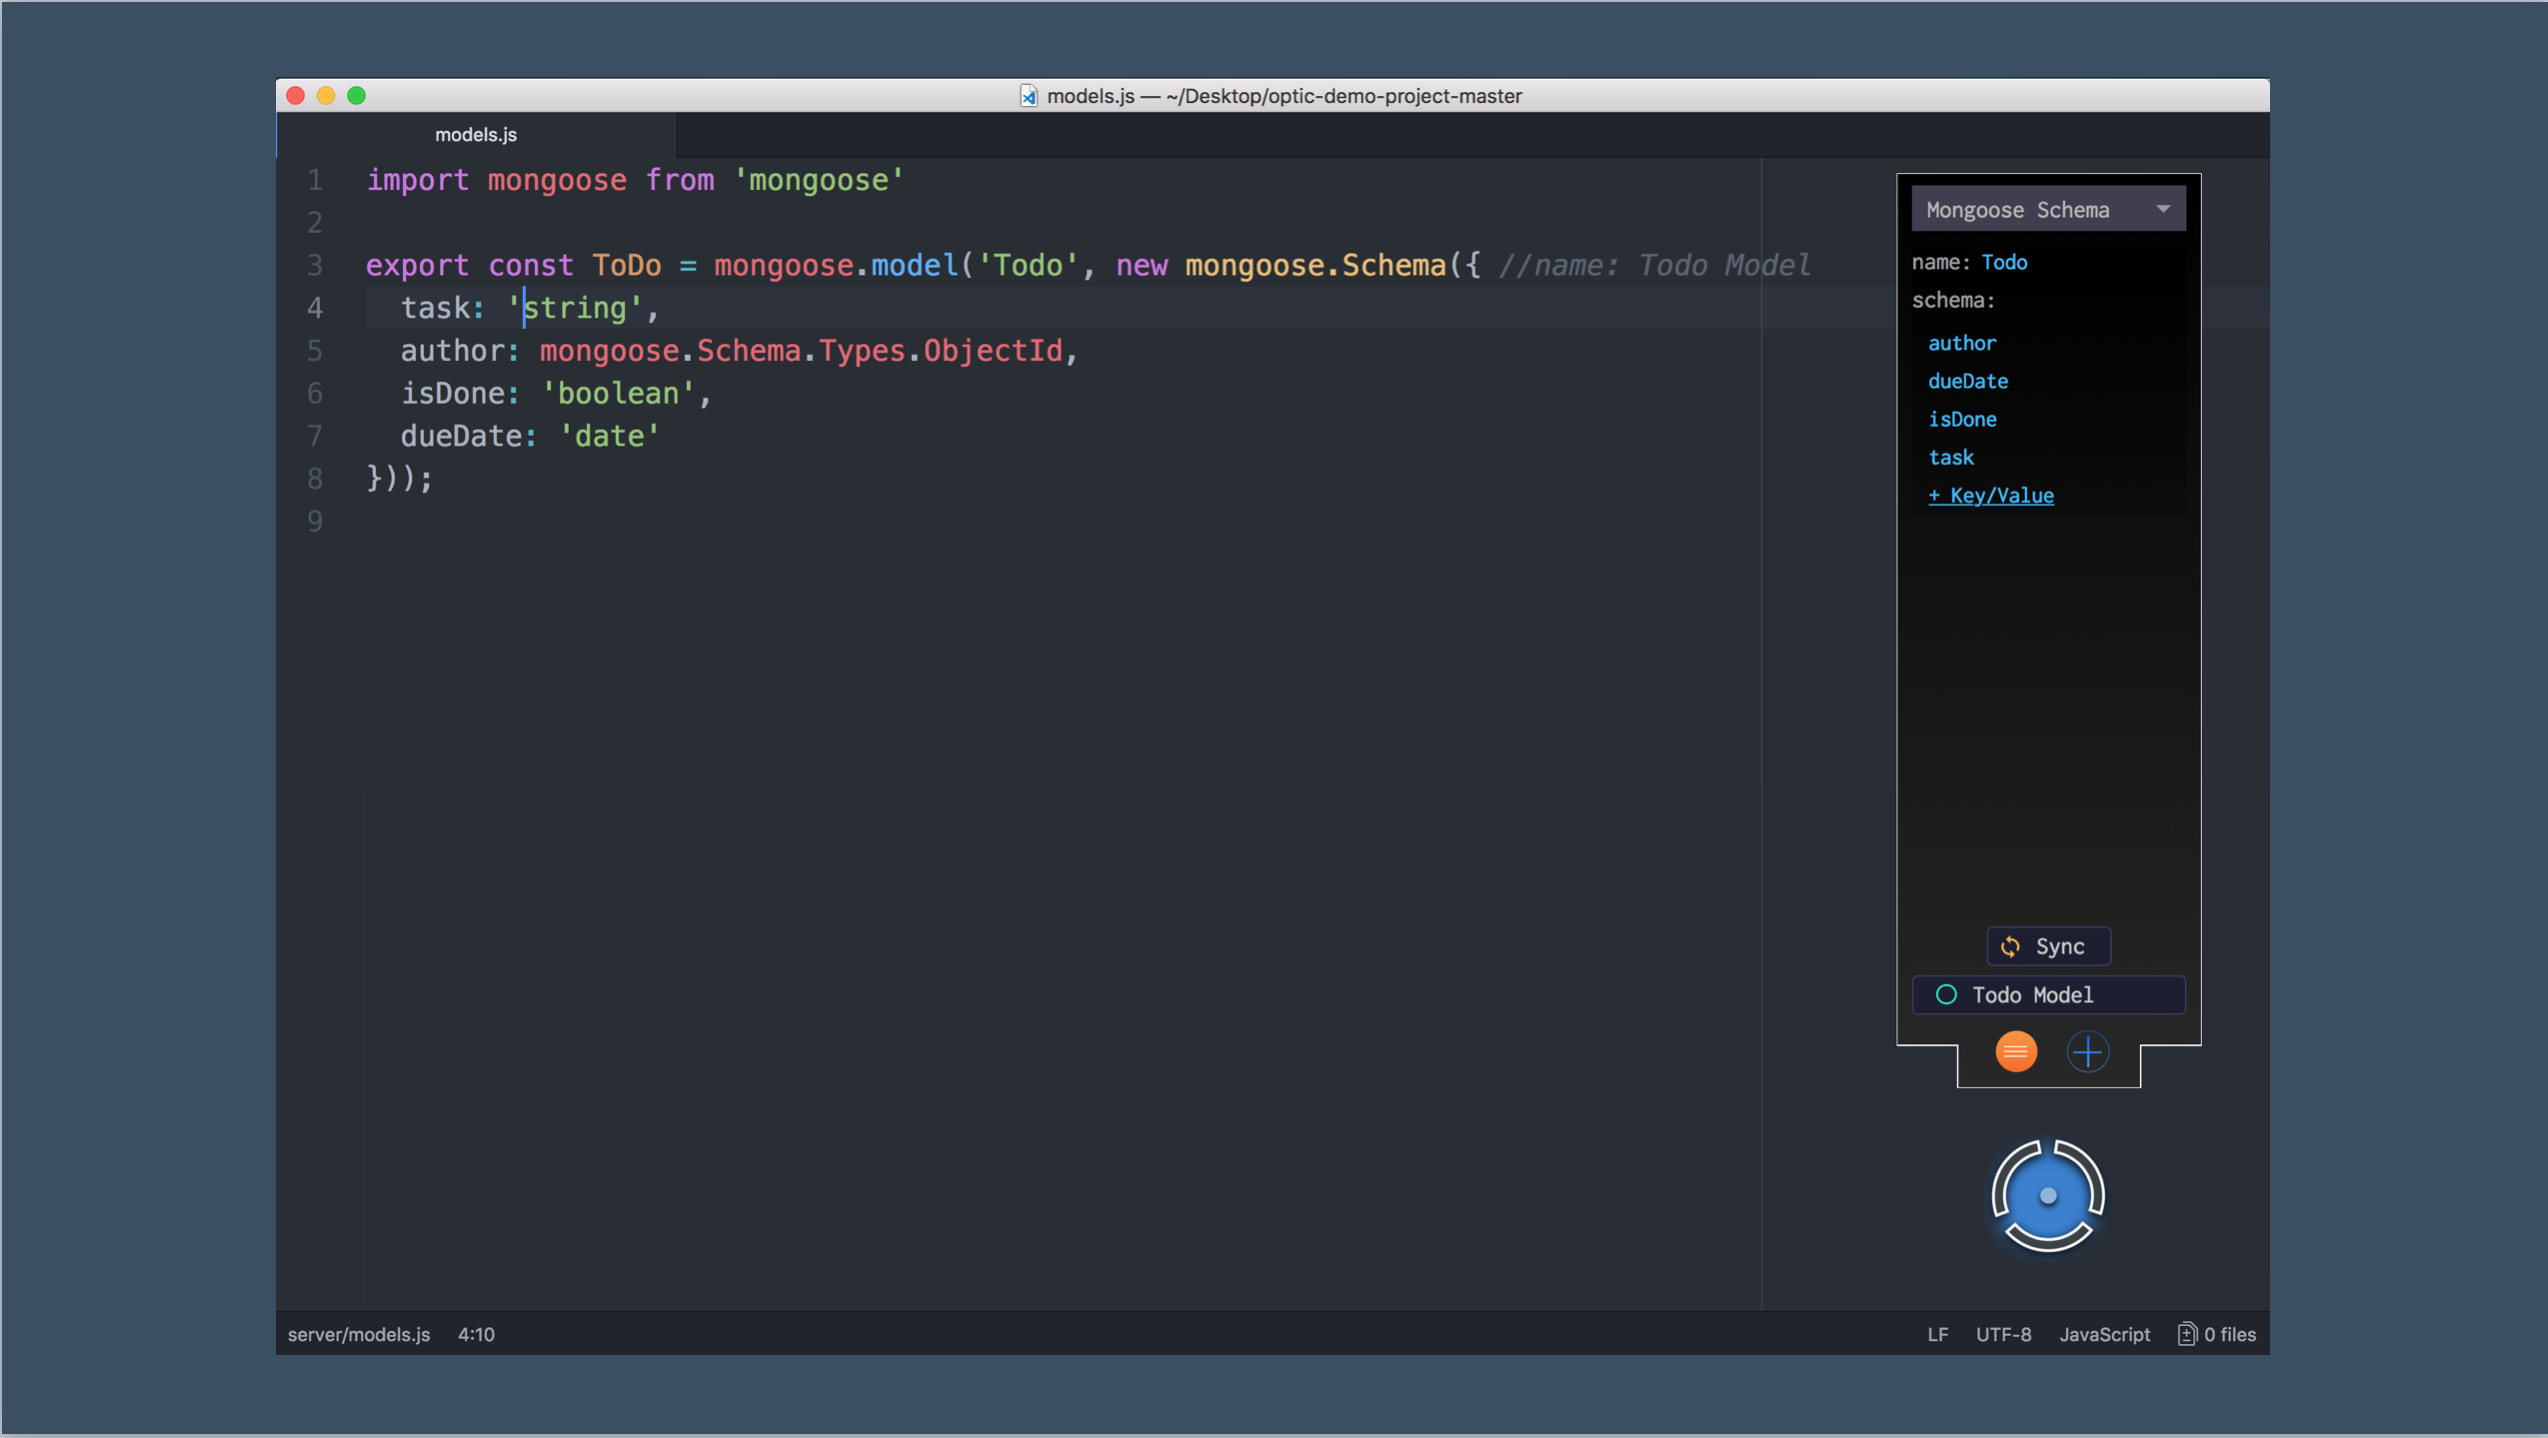Image resolution: width=2548 pixels, height=1438 pixels.
Task: Select the dueDate schema field
Action: [x=1967, y=381]
